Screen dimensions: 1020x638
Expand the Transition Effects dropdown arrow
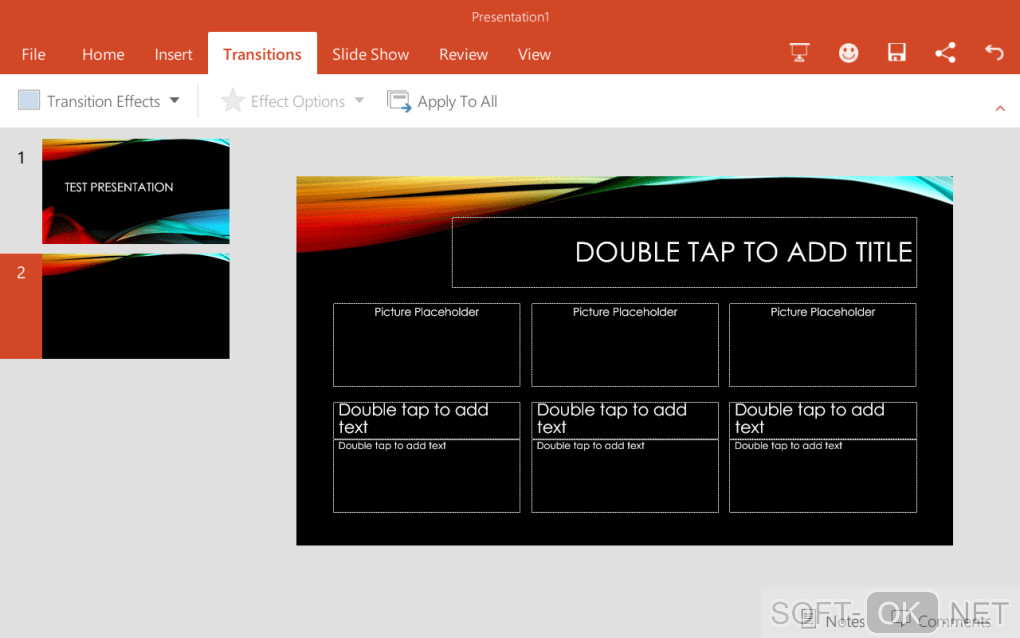pos(174,100)
